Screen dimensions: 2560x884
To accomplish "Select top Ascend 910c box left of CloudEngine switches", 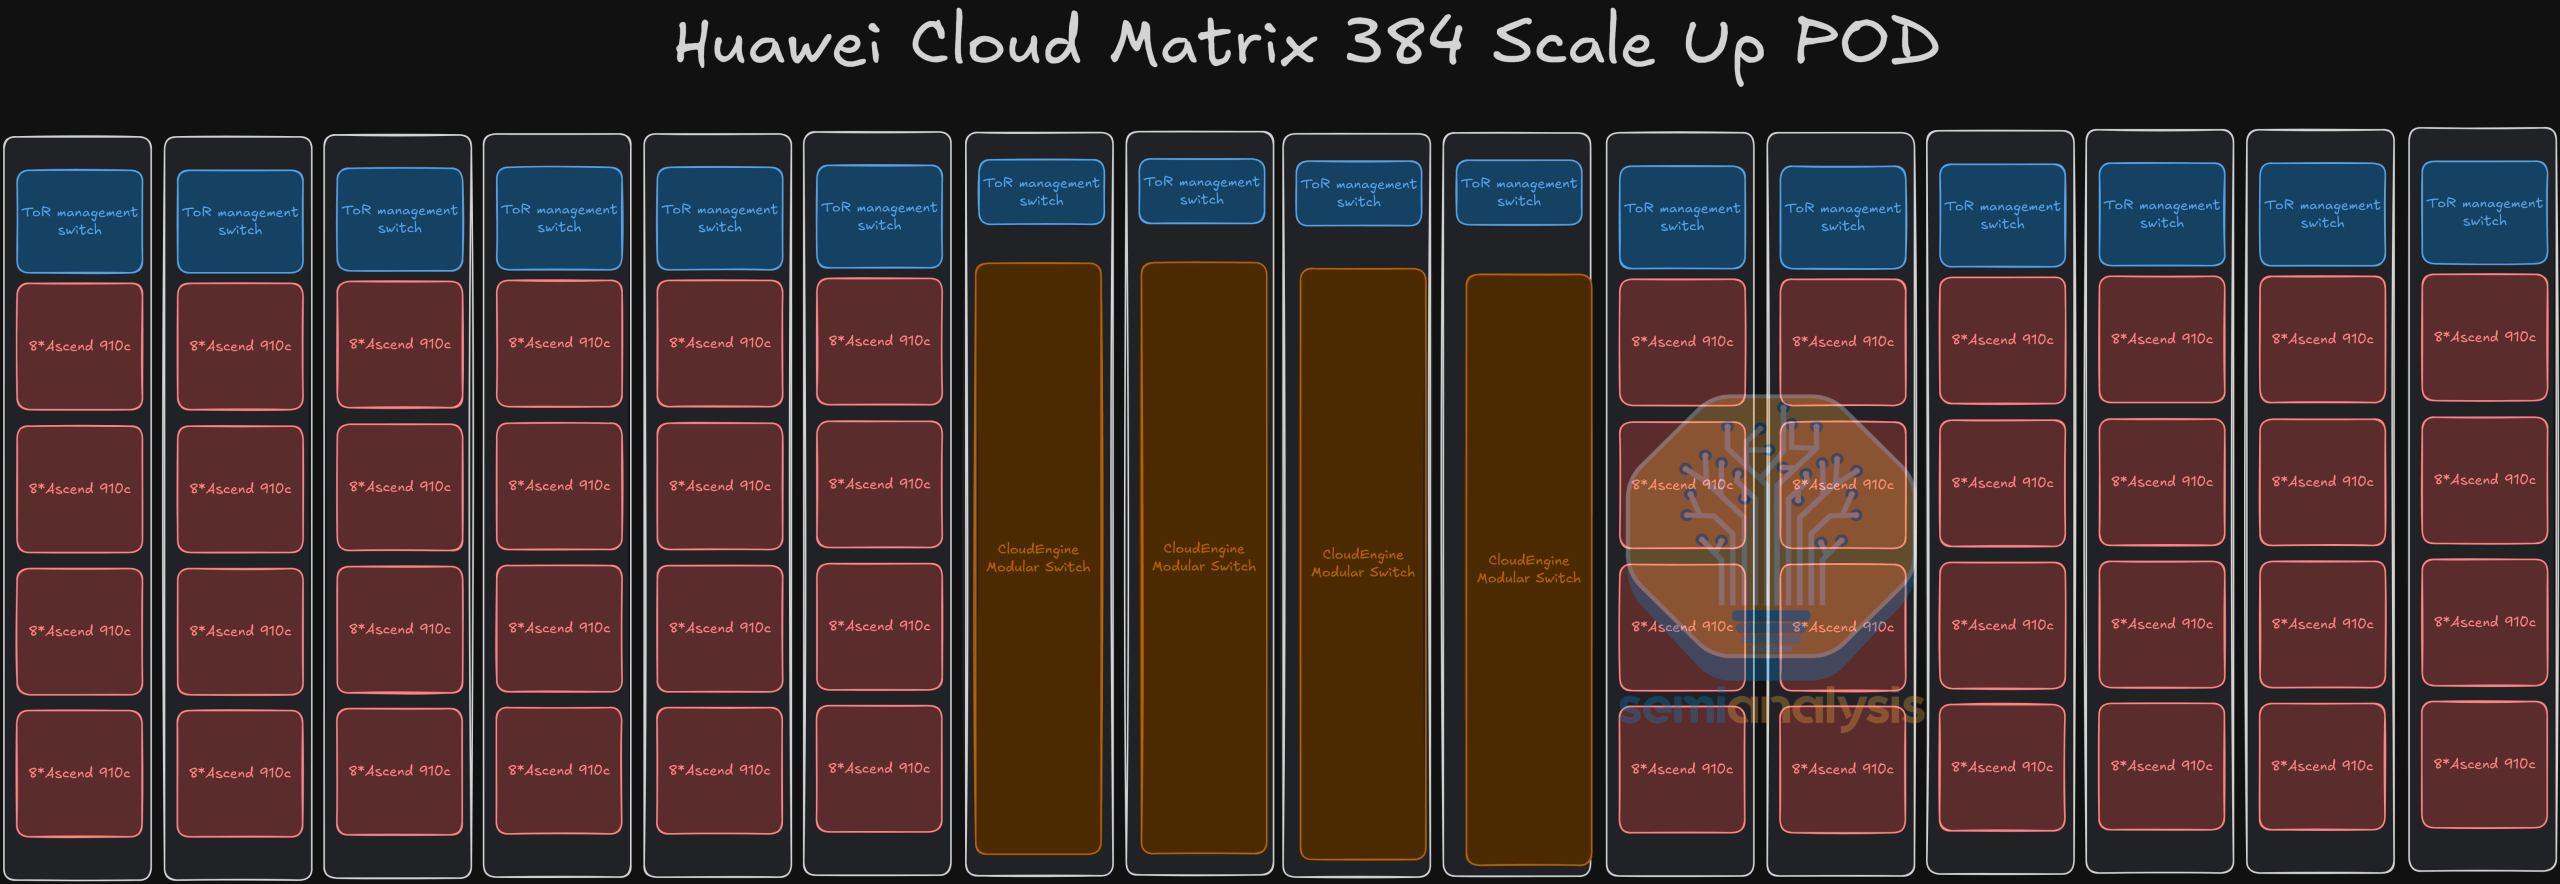I will 879,341.
